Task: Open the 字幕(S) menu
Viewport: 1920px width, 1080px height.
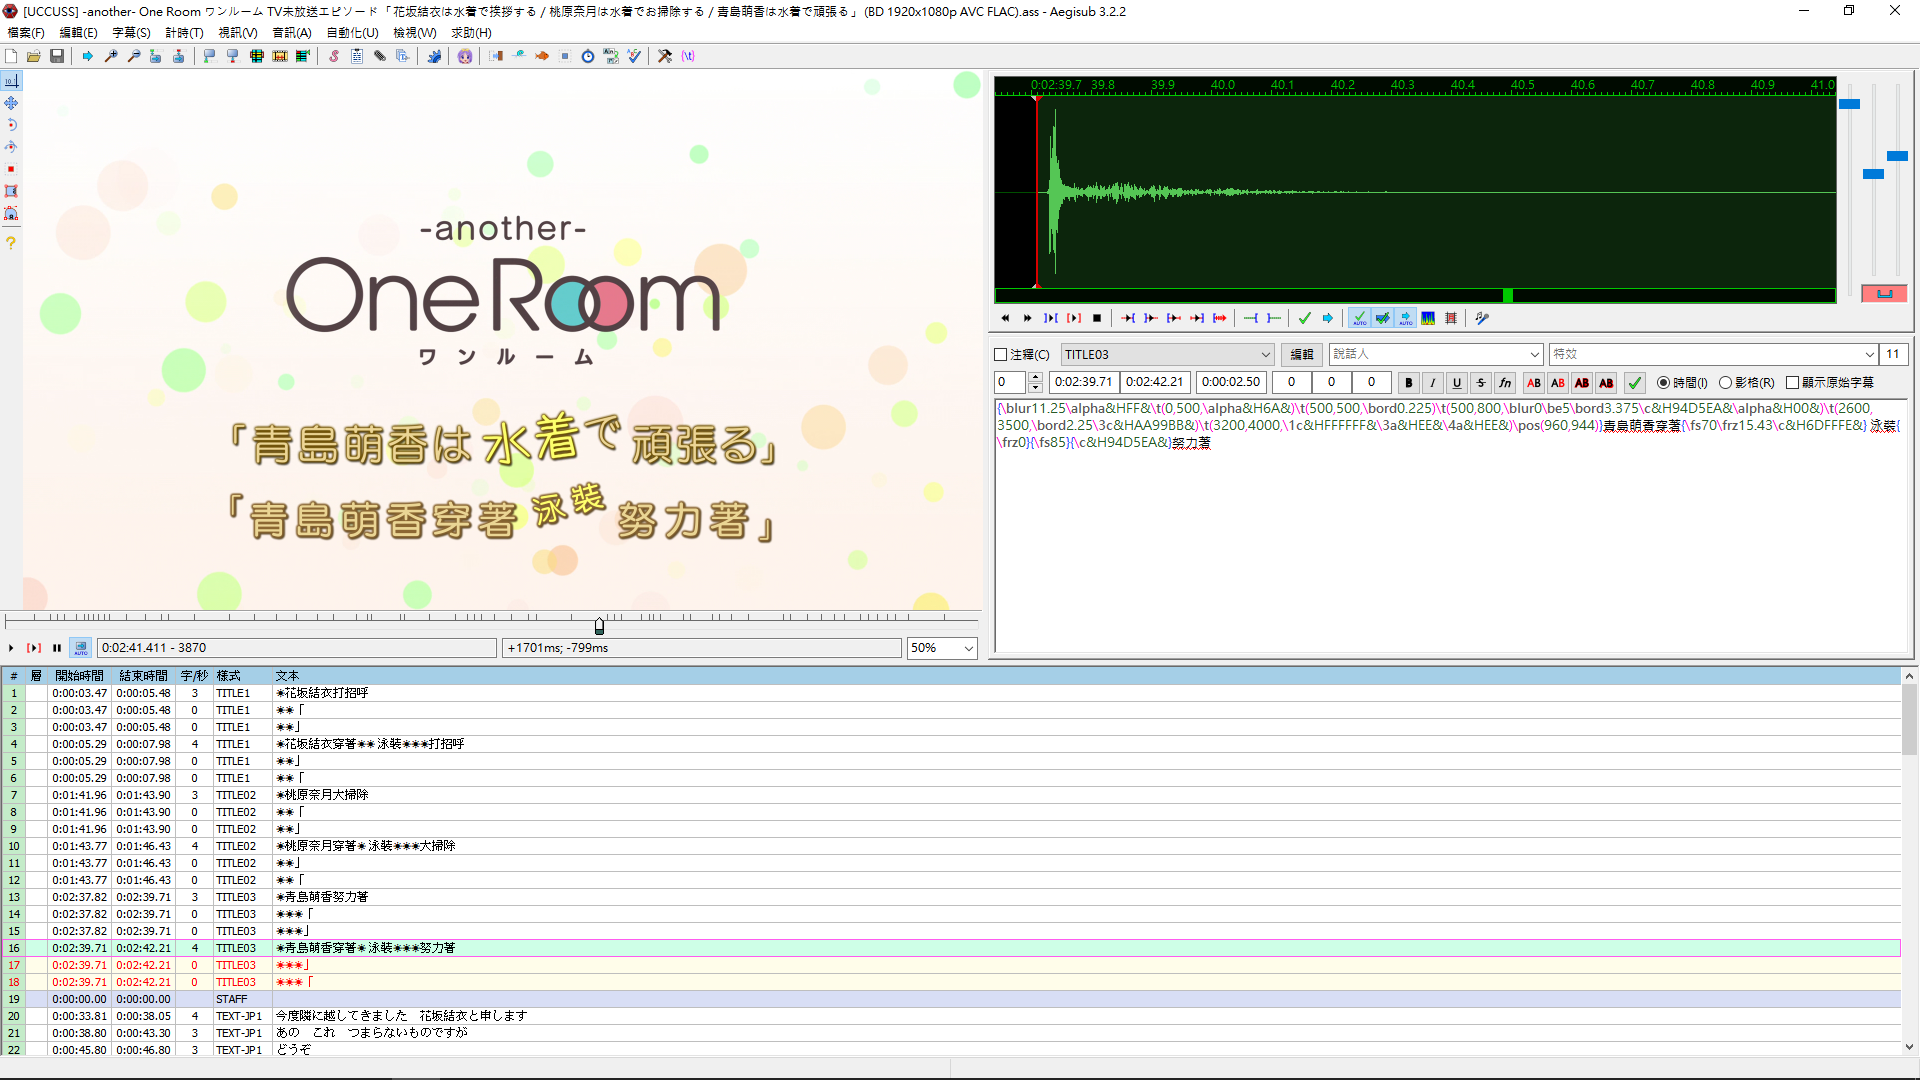Action: coord(131,33)
